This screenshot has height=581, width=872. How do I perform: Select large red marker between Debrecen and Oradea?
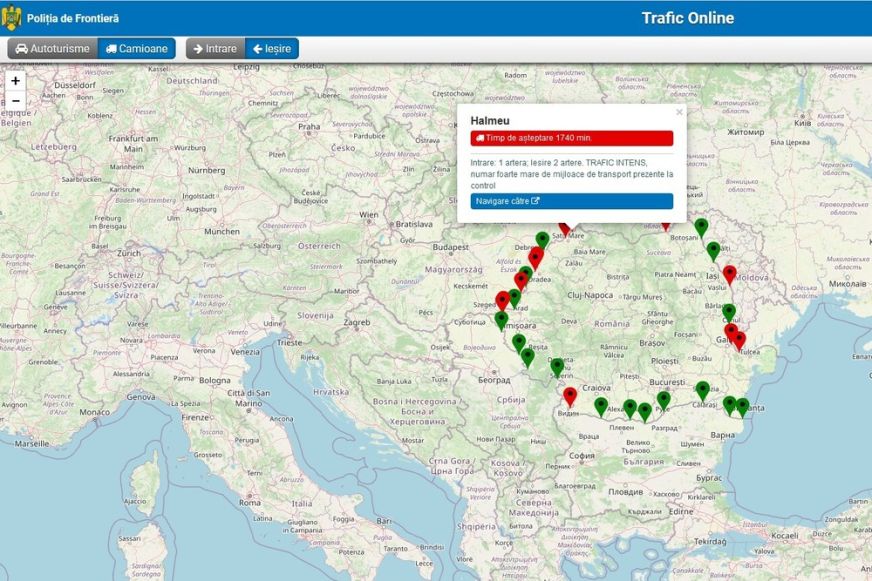click(x=536, y=258)
